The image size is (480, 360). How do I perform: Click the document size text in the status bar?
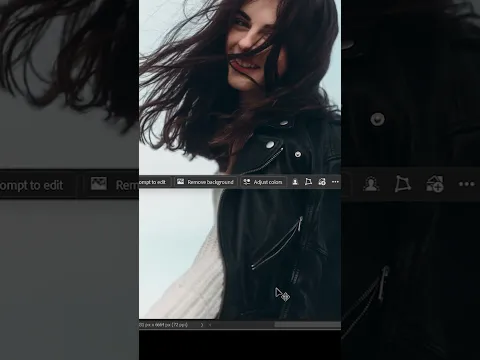coord(163,325)
